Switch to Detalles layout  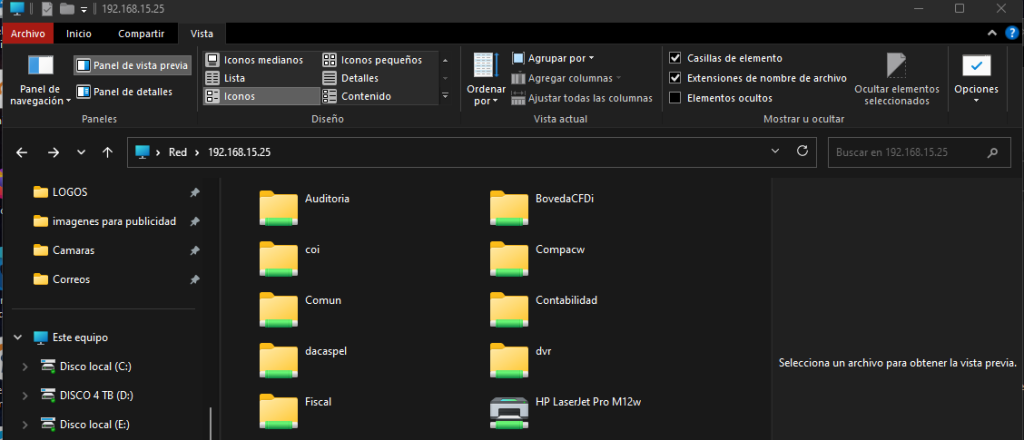(351, 78)
